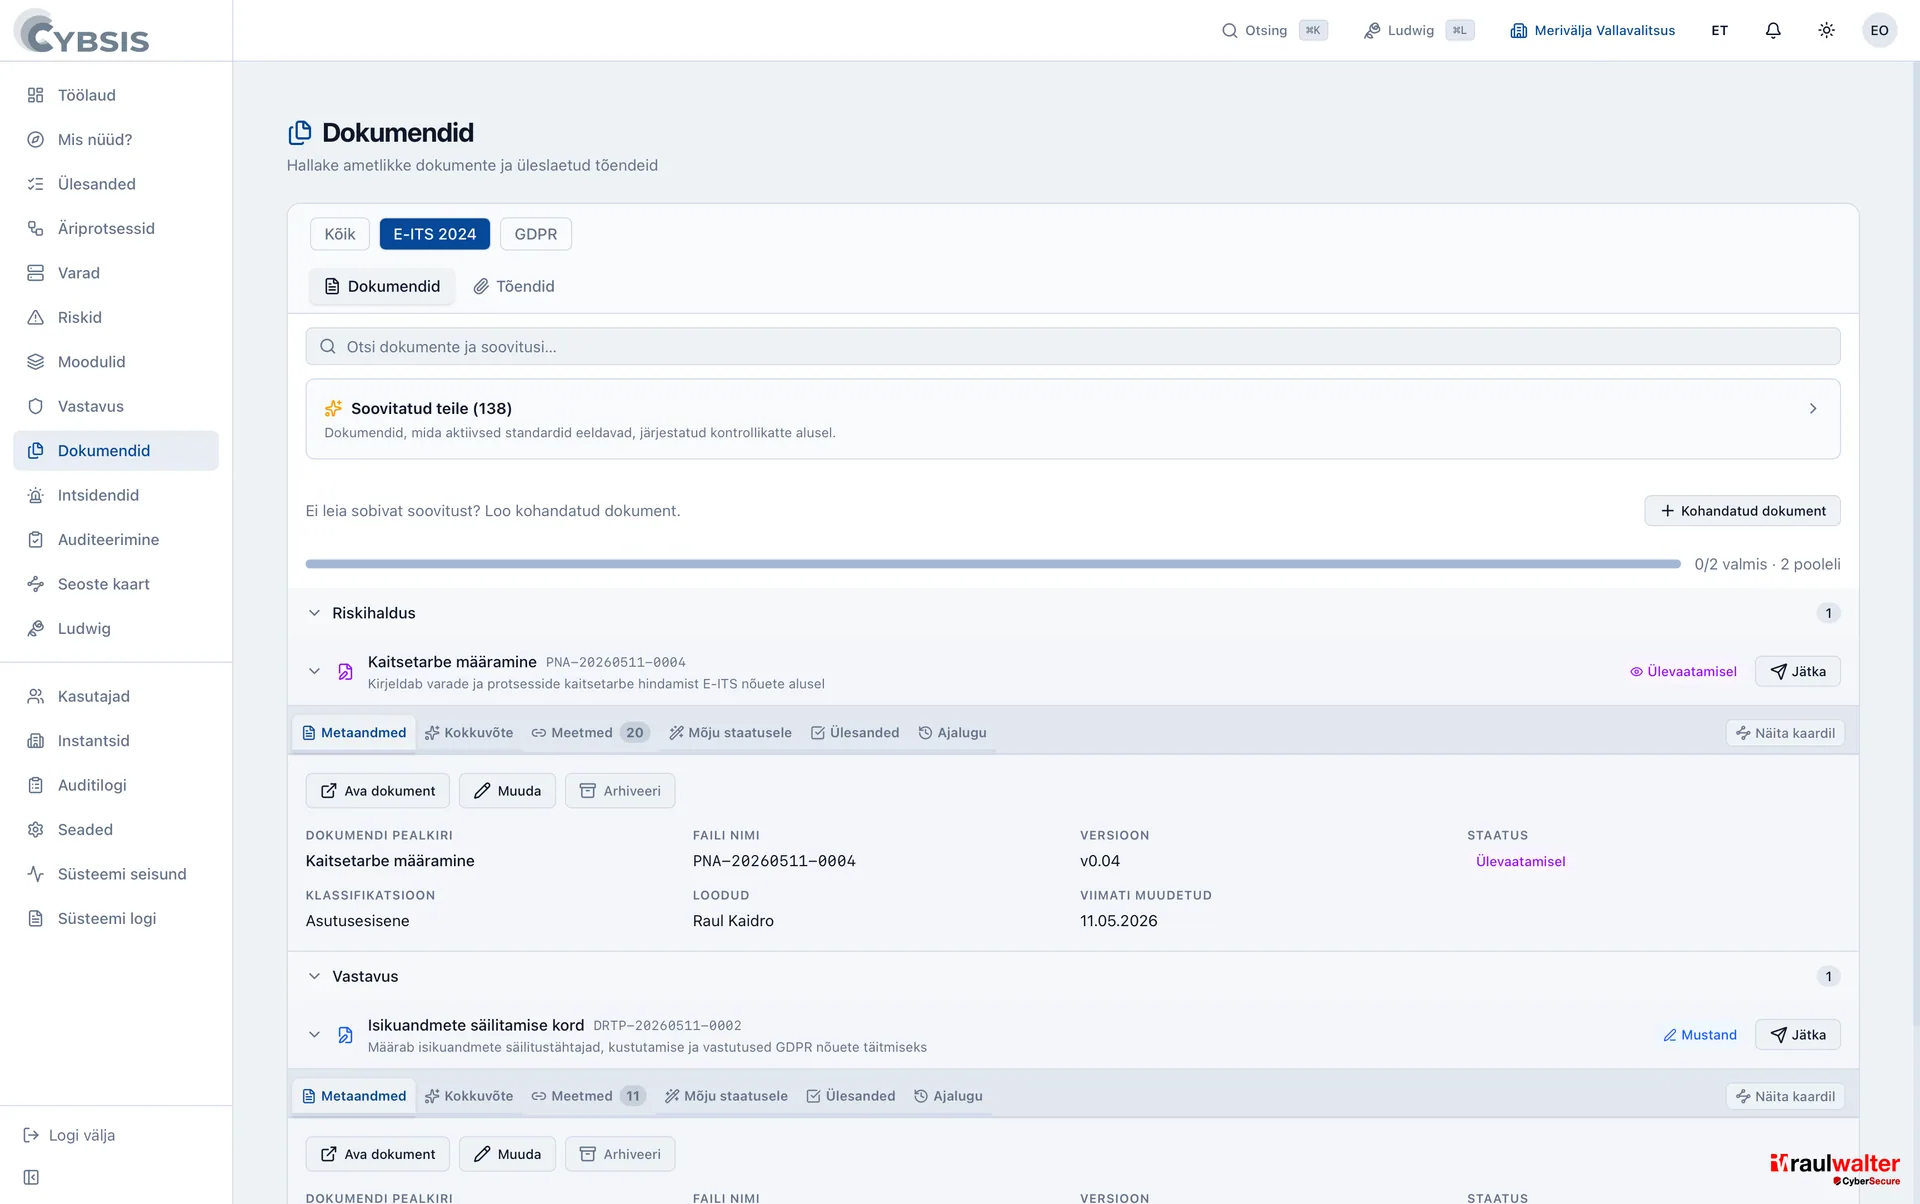Open Meetmed tab with 20 items
Screen dimensions: 1920x1204
pyautogui.click(x=590, y=733)
